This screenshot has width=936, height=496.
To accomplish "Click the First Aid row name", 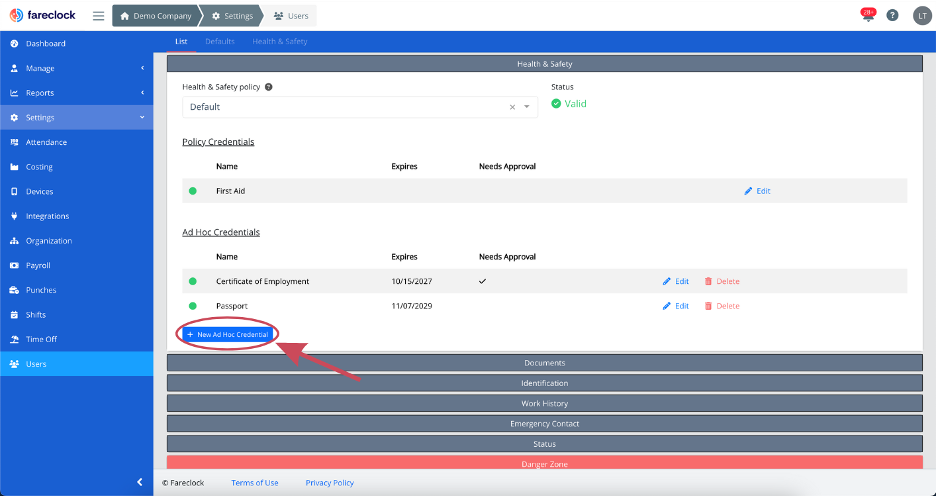I will [230, 191].
